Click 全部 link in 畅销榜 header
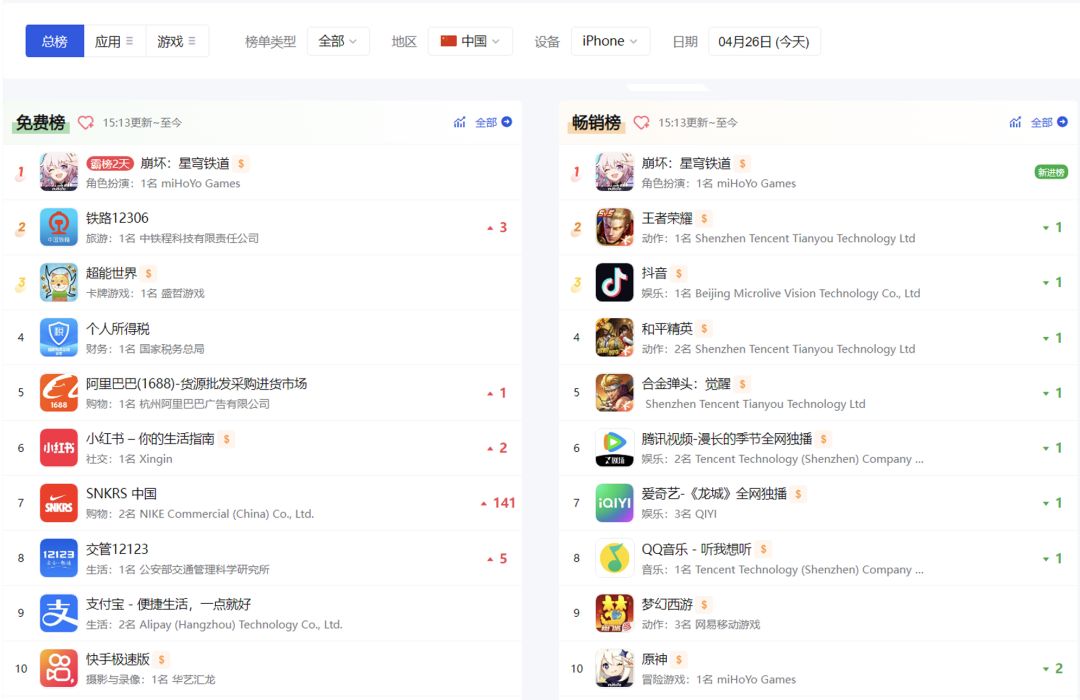Image resolution: width=1080 pixels, height=700 pixels. (x=1049, y=122)
